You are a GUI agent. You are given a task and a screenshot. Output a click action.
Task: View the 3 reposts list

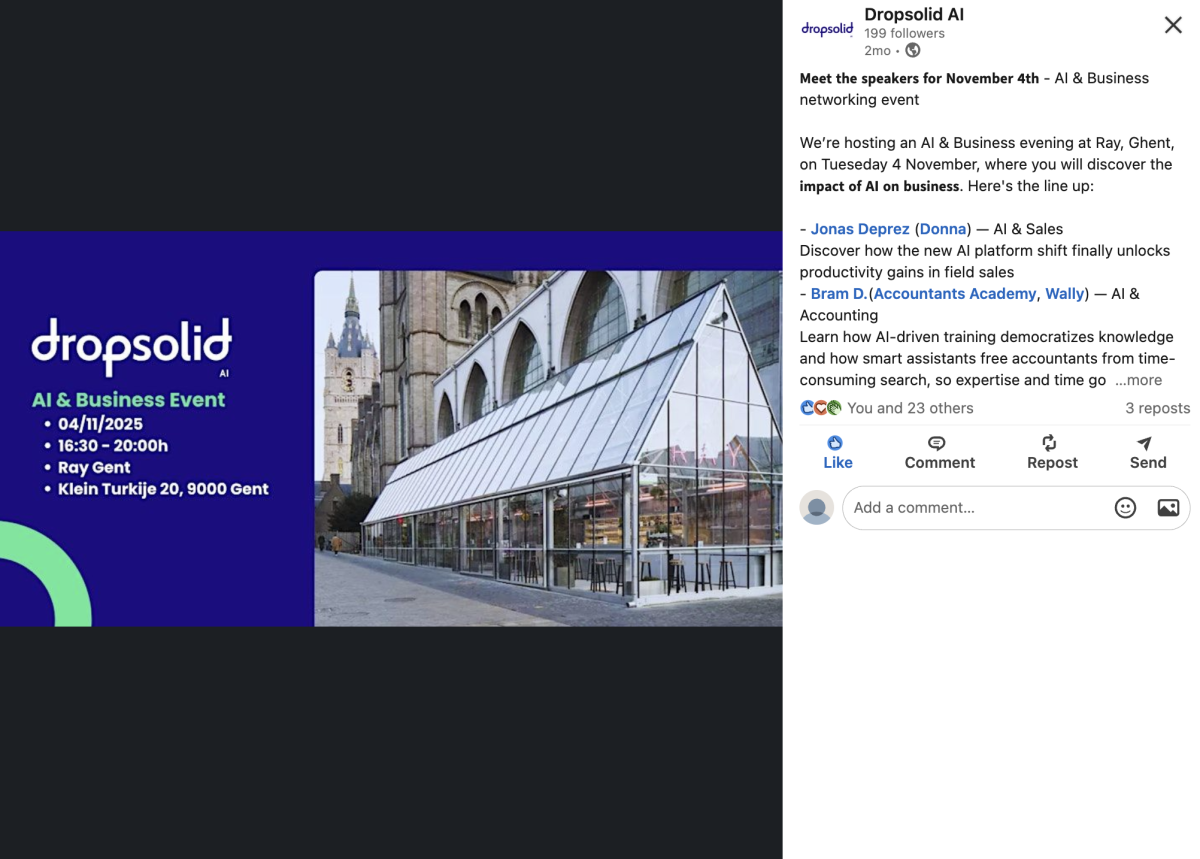(x=1157, y=408)
